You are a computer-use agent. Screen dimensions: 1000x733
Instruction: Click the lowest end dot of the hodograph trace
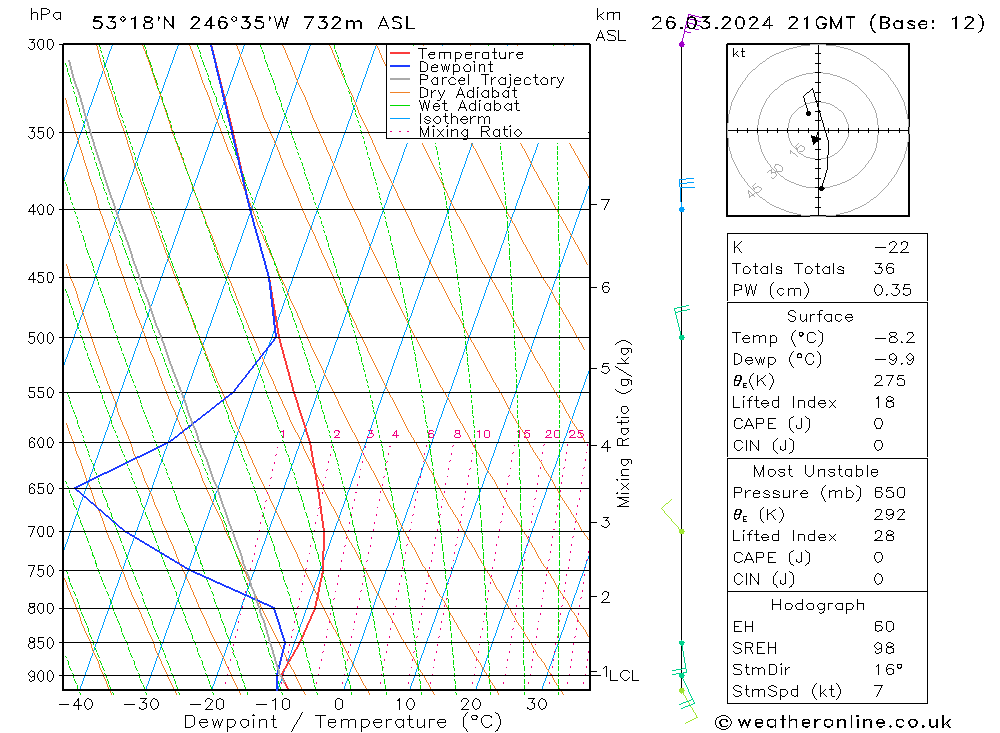[821, 188]
